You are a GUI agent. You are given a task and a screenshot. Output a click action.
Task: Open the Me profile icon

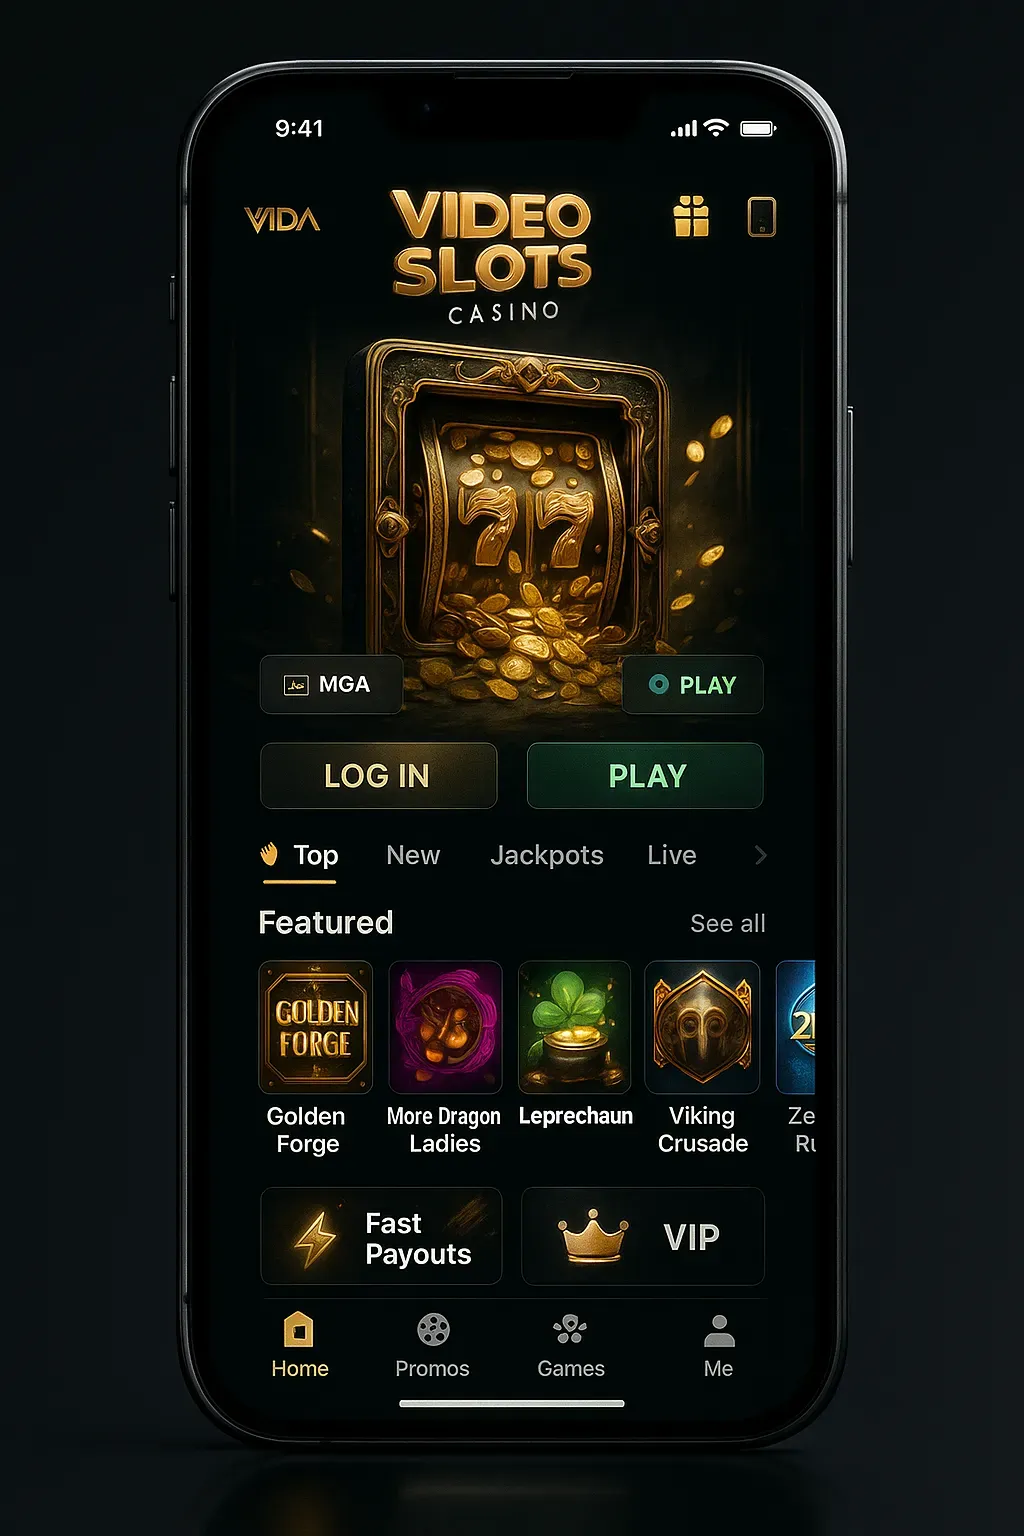tap(719, 1331)
